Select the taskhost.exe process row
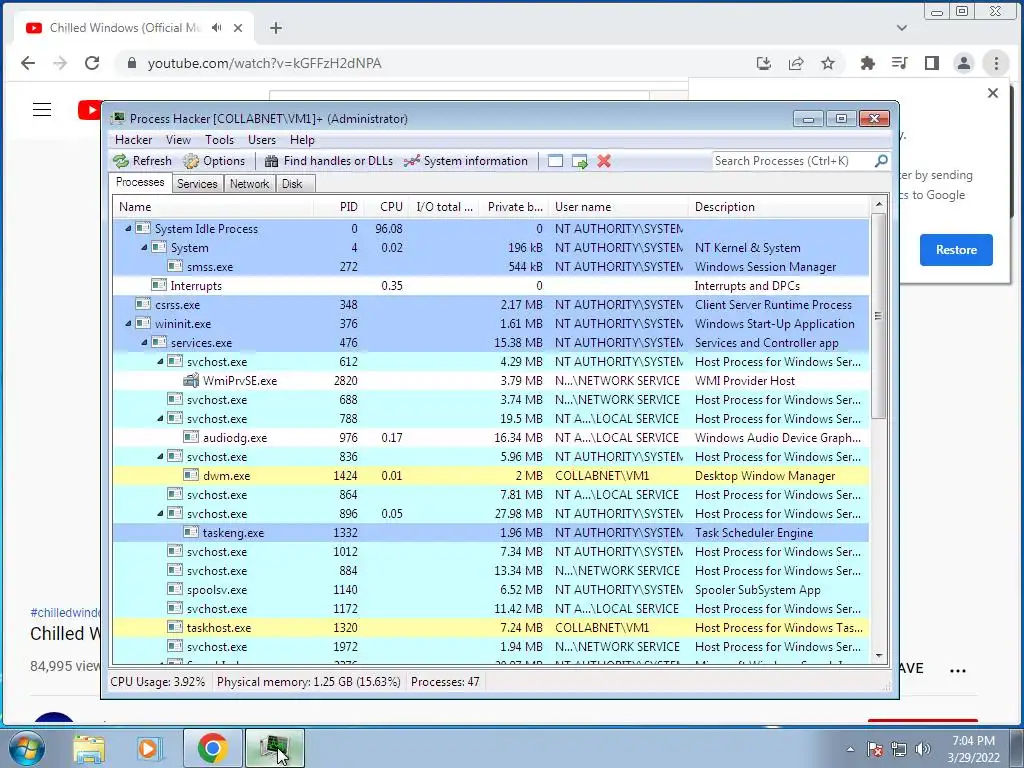The image size is (1024, 768). coord(490,628)
